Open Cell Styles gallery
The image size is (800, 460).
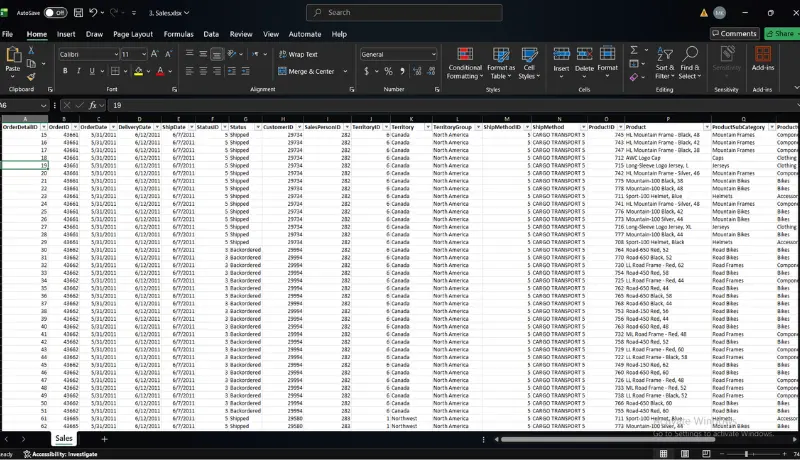click(529, 63)
